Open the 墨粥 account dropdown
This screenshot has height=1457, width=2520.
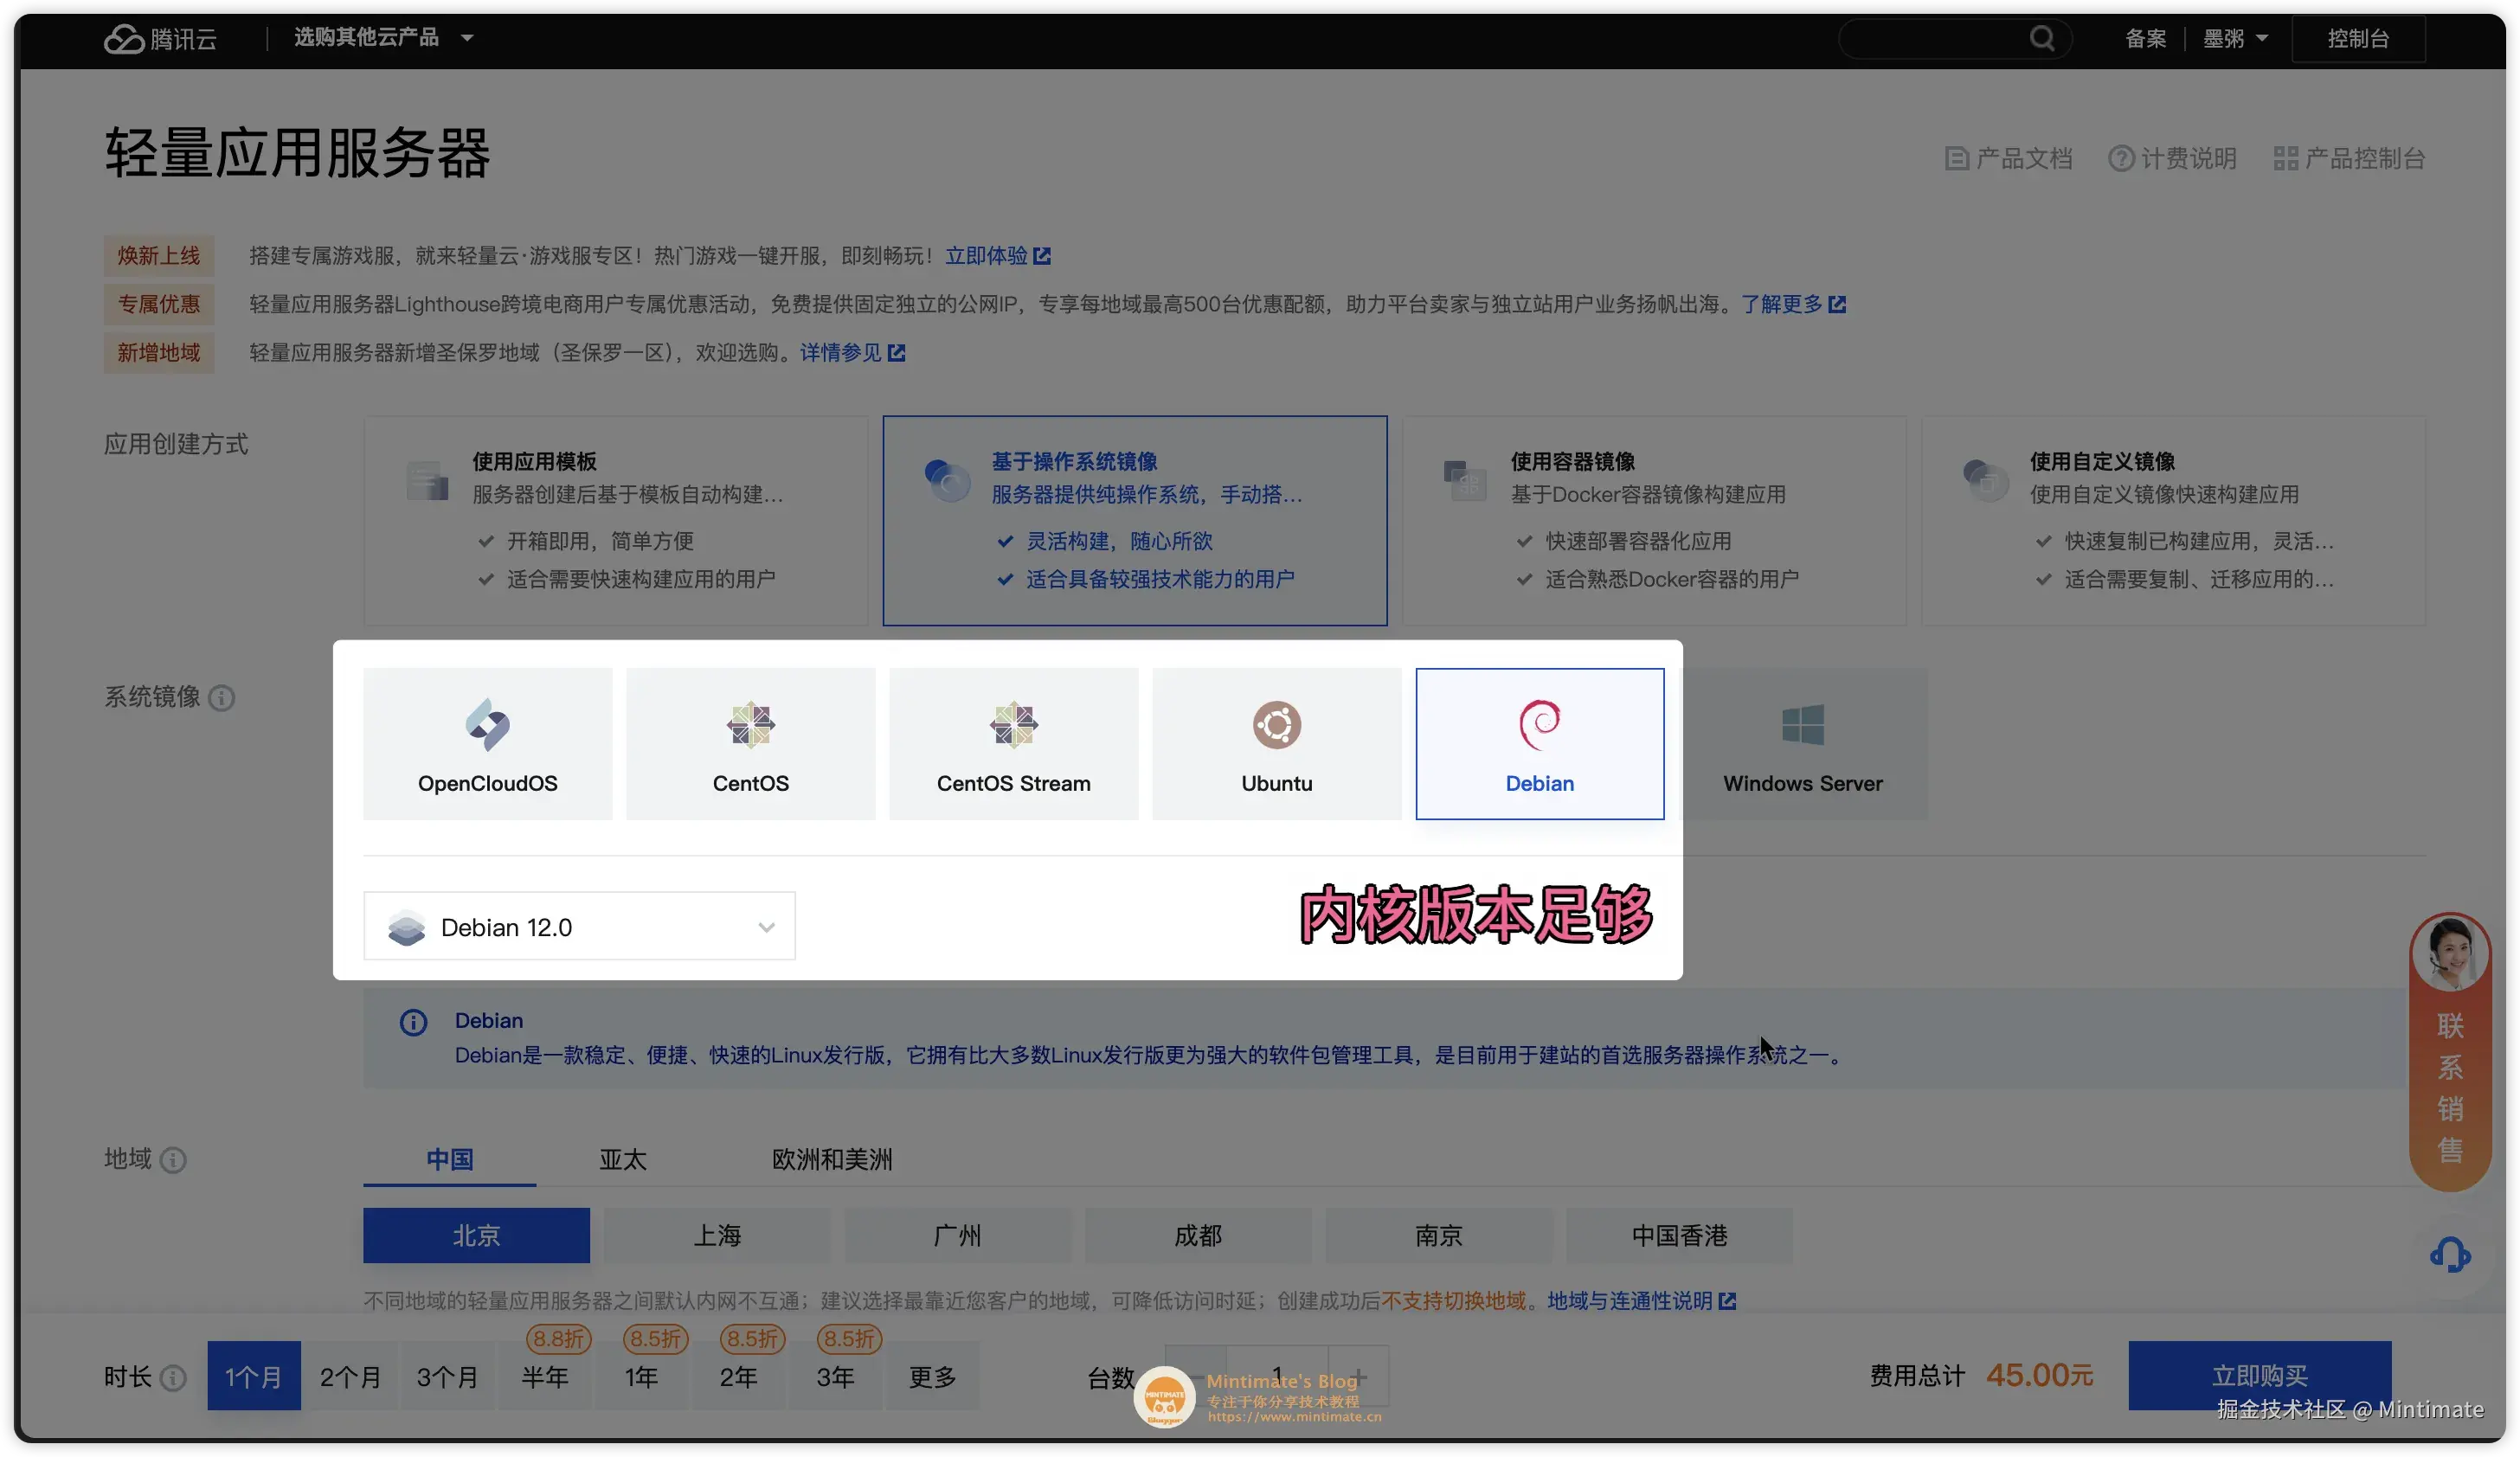[x=2235, y=37]
